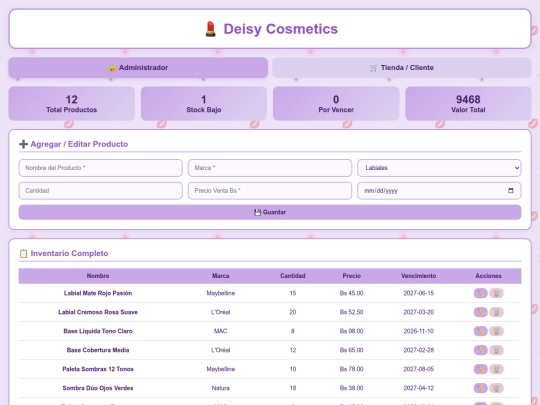
Task: Delete the Labial Cremoso Rosa Suave product
Action: coord(497,312)
